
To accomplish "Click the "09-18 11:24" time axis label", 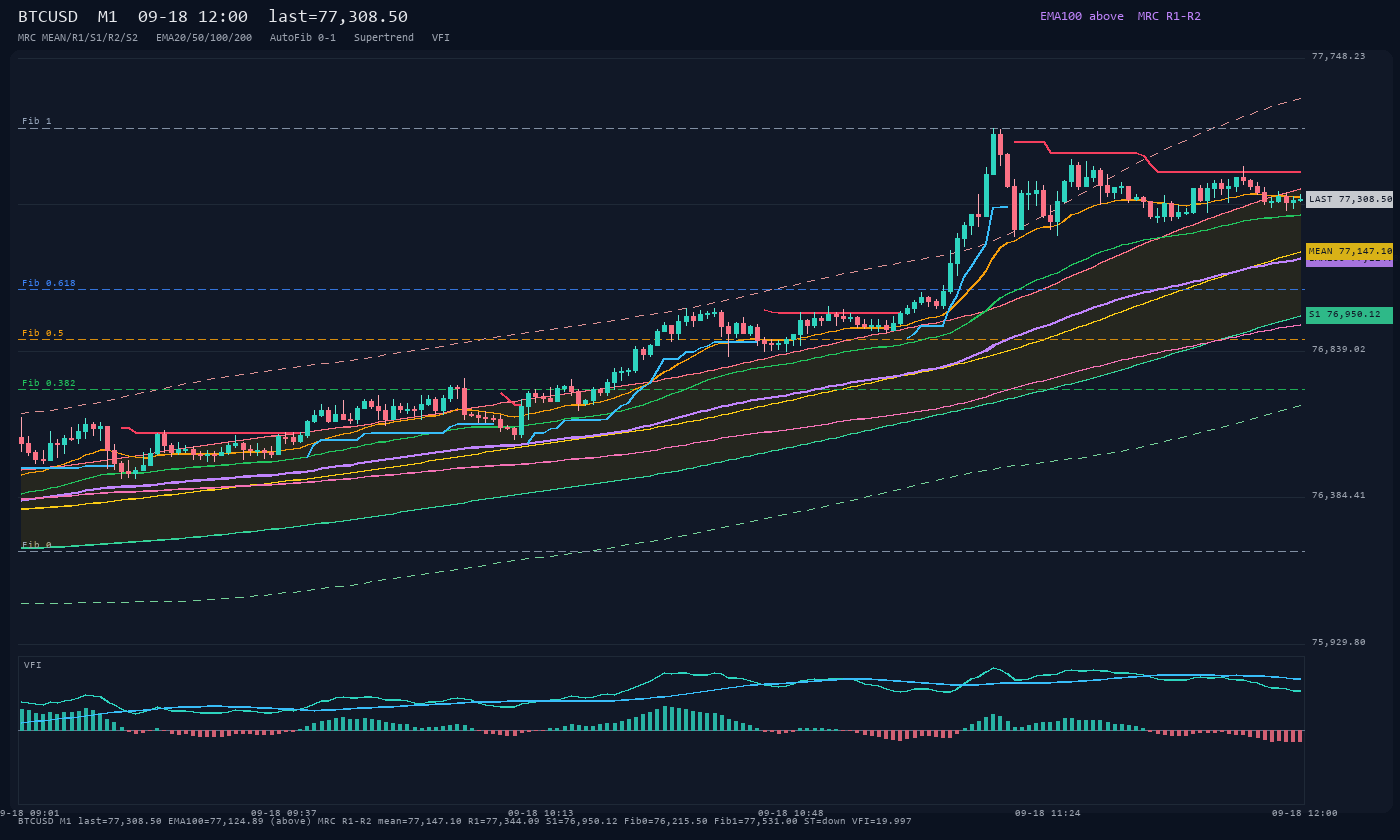I will pos(1048,813).
